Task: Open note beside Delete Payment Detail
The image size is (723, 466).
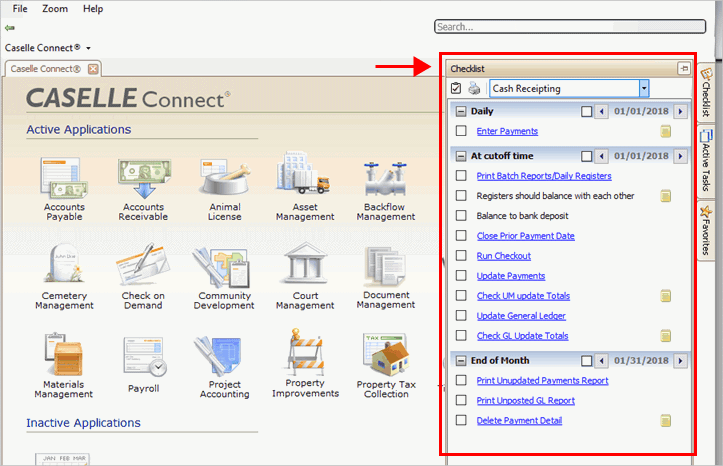Action: click(x=665, y=421)
